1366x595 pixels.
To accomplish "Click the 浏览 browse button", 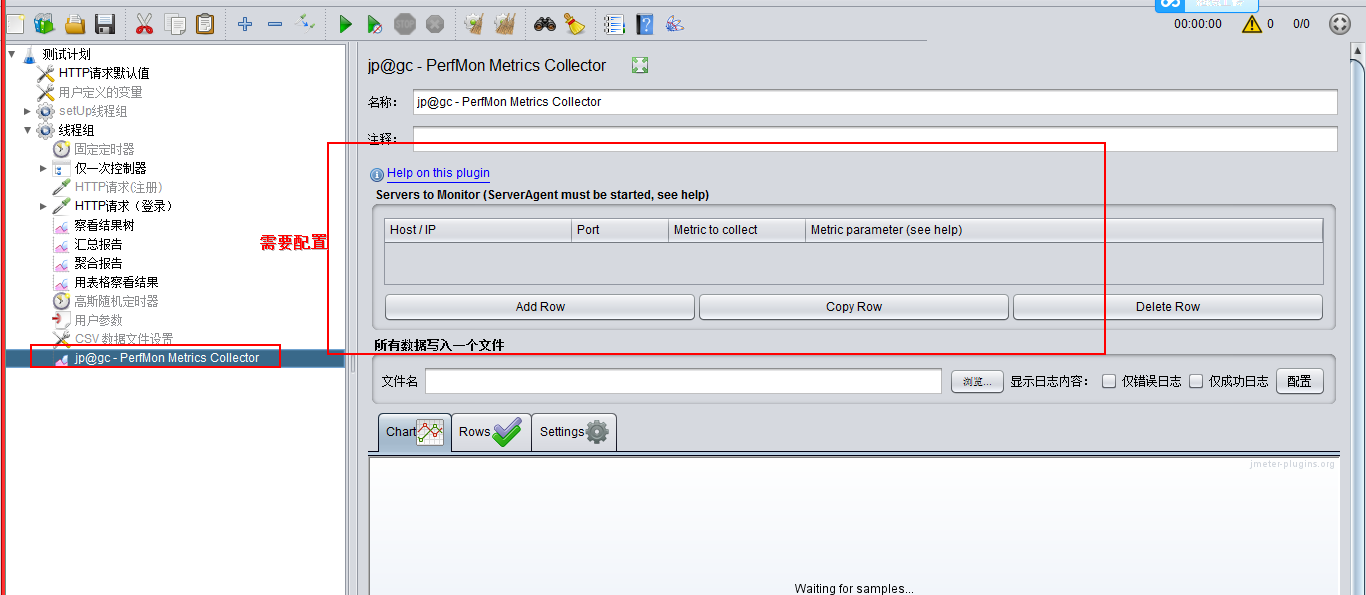I will point(977,381).
